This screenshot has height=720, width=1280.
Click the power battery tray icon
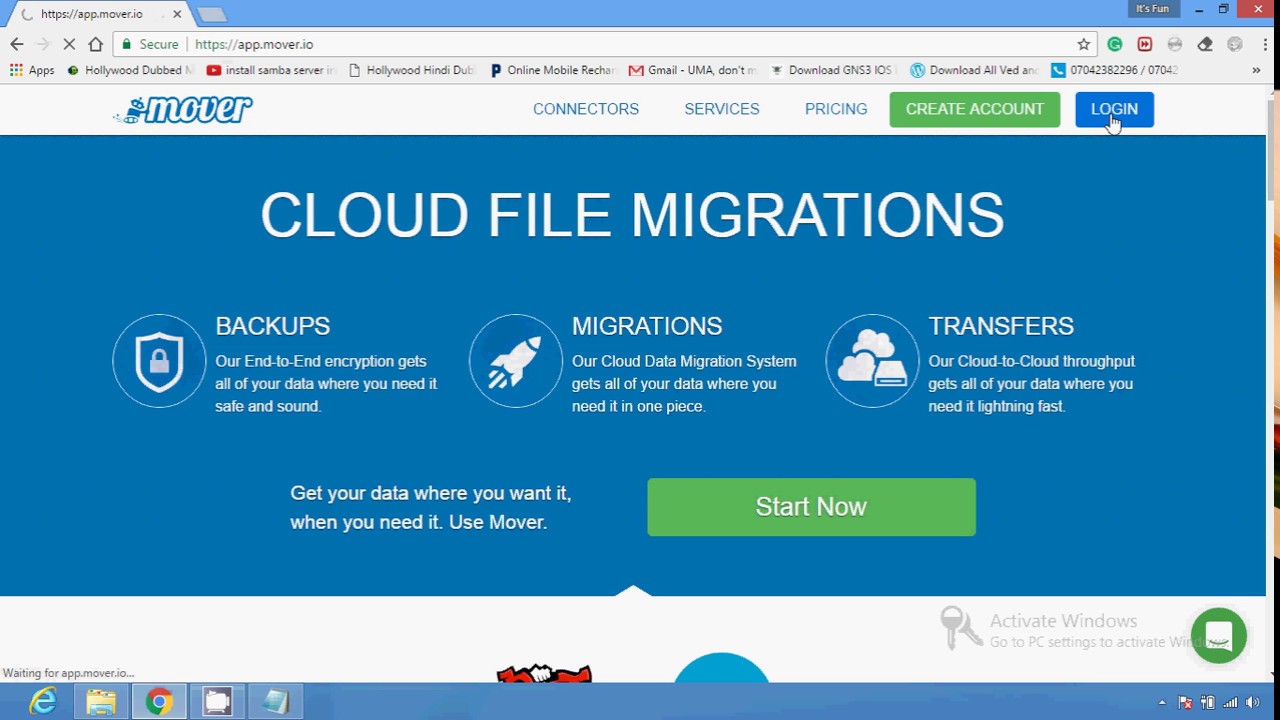pyautogui.click(x=1208, y=702)
